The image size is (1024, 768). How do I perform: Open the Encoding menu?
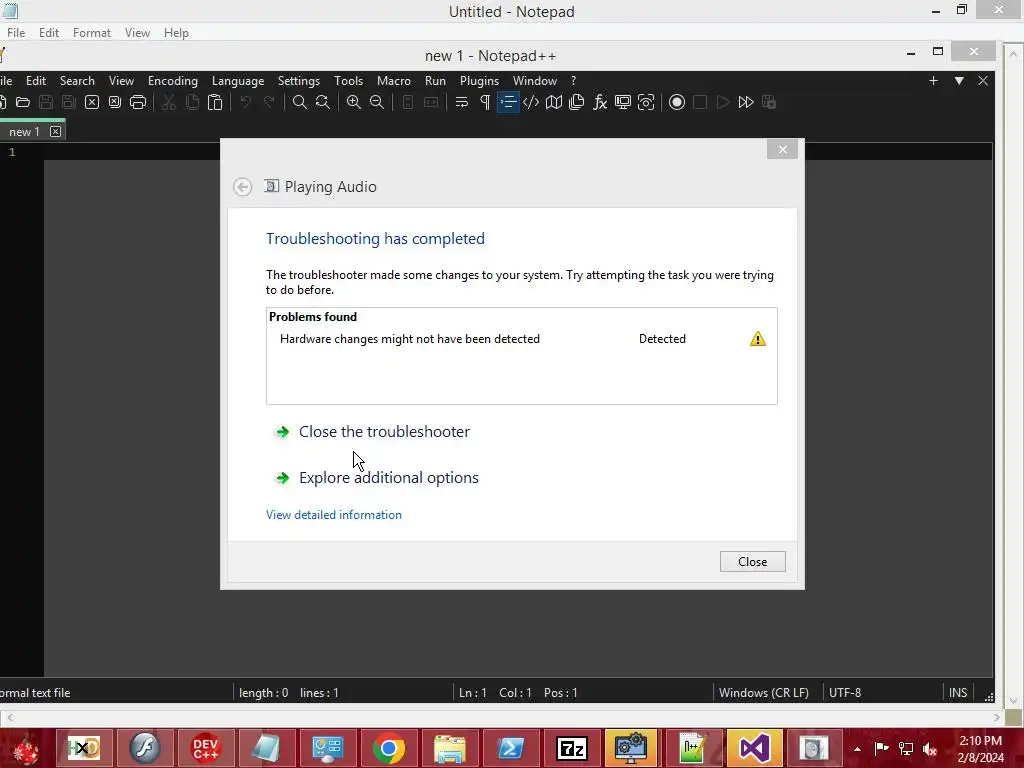coord(172,80)
